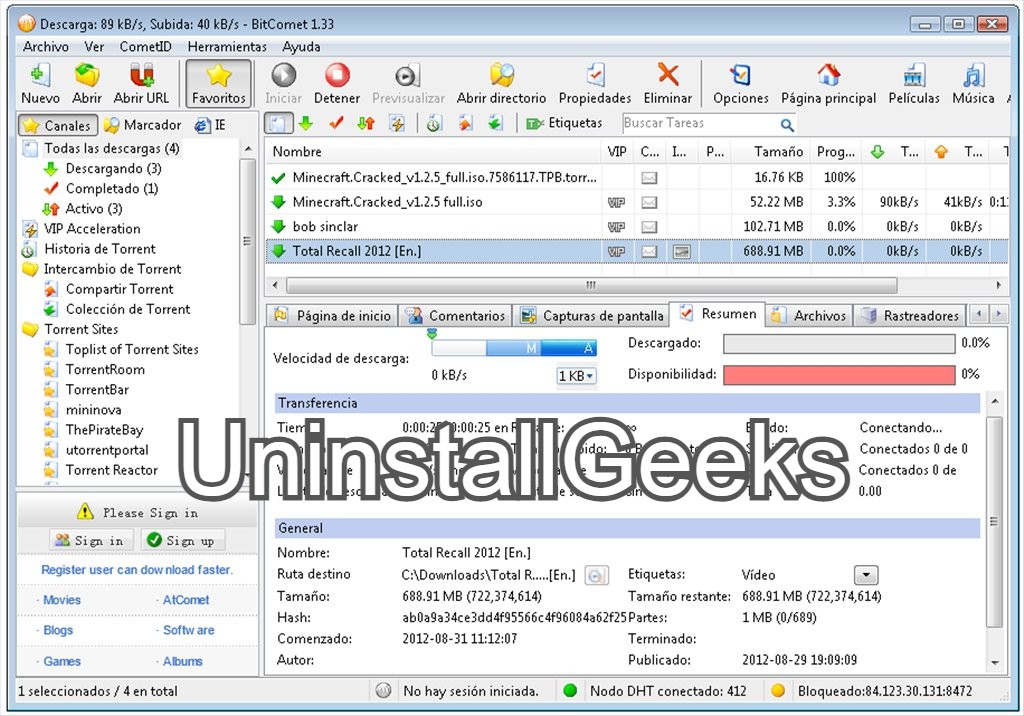This screenshot has width=1024, height=716.
Task: Switch to the IE sidebar tab
Action: 211,125
